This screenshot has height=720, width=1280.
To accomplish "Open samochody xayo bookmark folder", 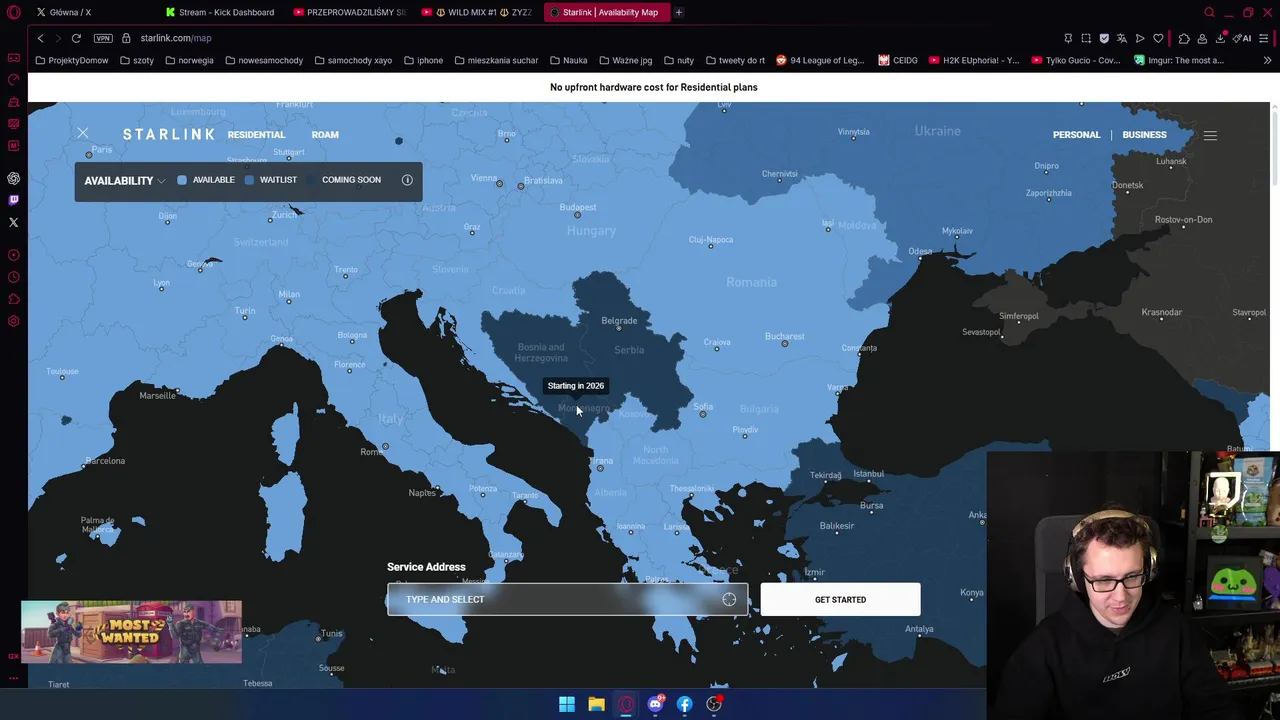I will pos(353,60).
